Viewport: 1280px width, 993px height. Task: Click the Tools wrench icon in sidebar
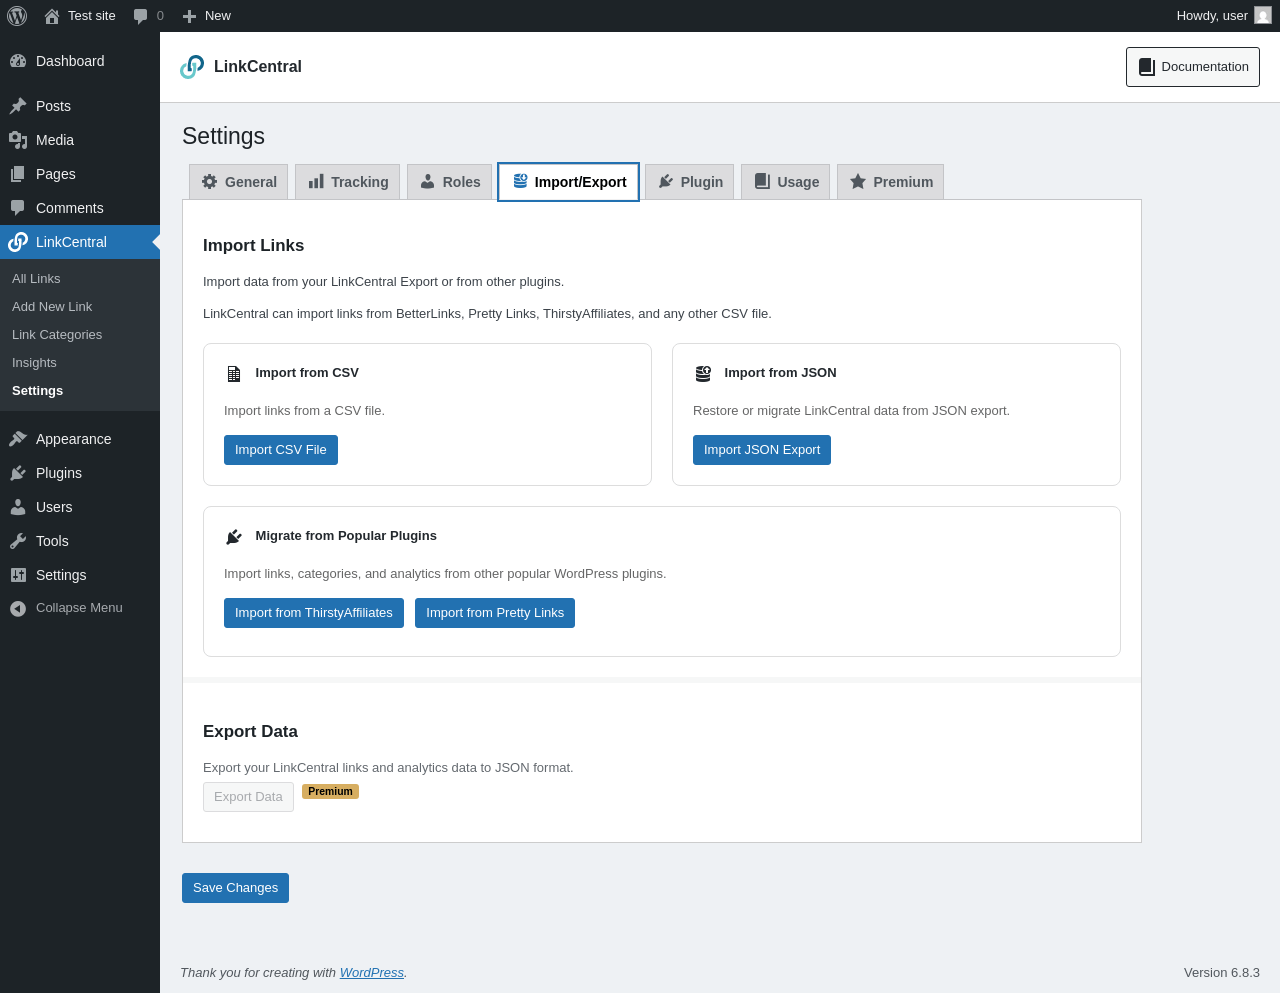18,541
